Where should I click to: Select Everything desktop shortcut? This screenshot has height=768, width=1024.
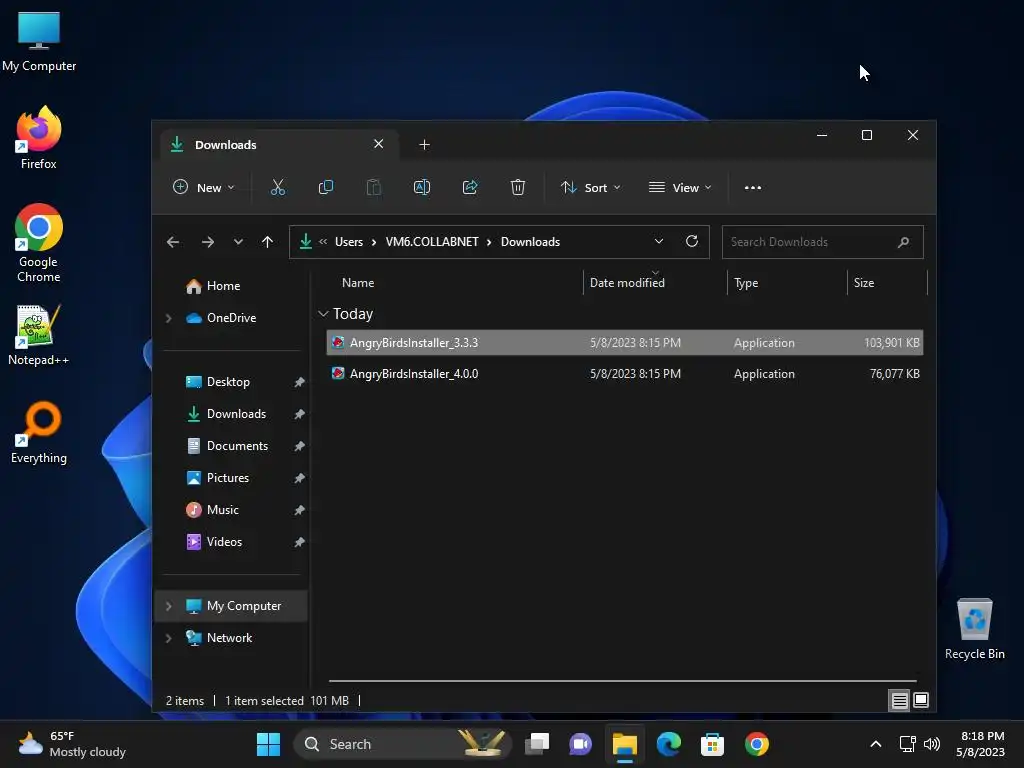(39, 433)
